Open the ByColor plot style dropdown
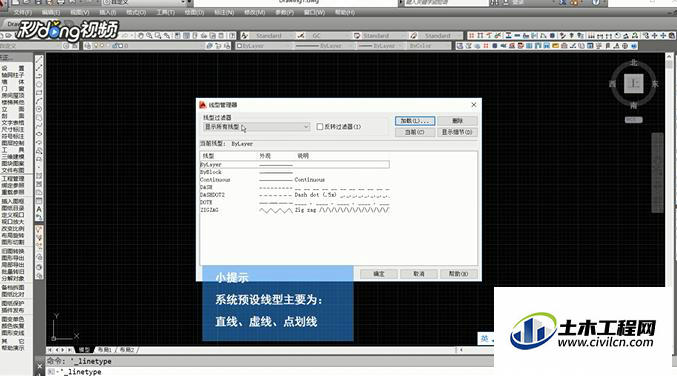This screenshot has width=677, height=376. pos(429,46)
